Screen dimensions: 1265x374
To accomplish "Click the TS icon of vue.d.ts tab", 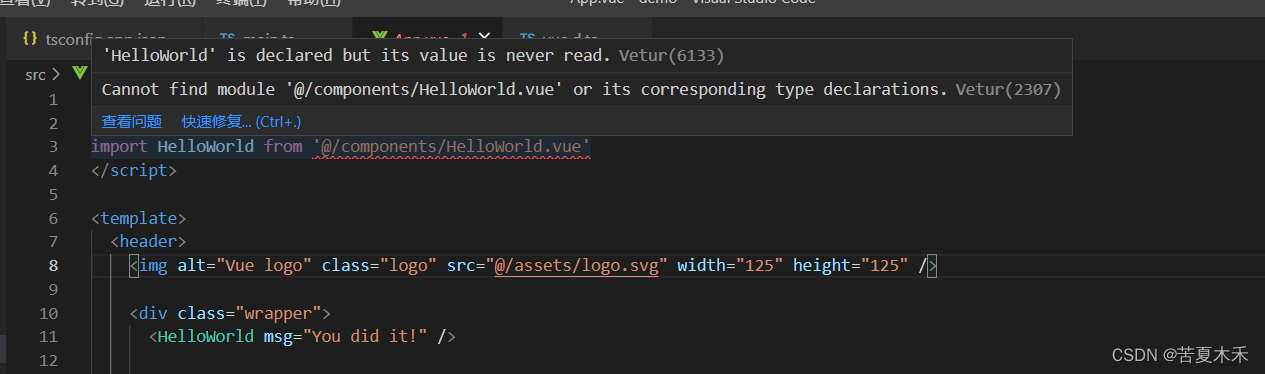I will (528, 37).
